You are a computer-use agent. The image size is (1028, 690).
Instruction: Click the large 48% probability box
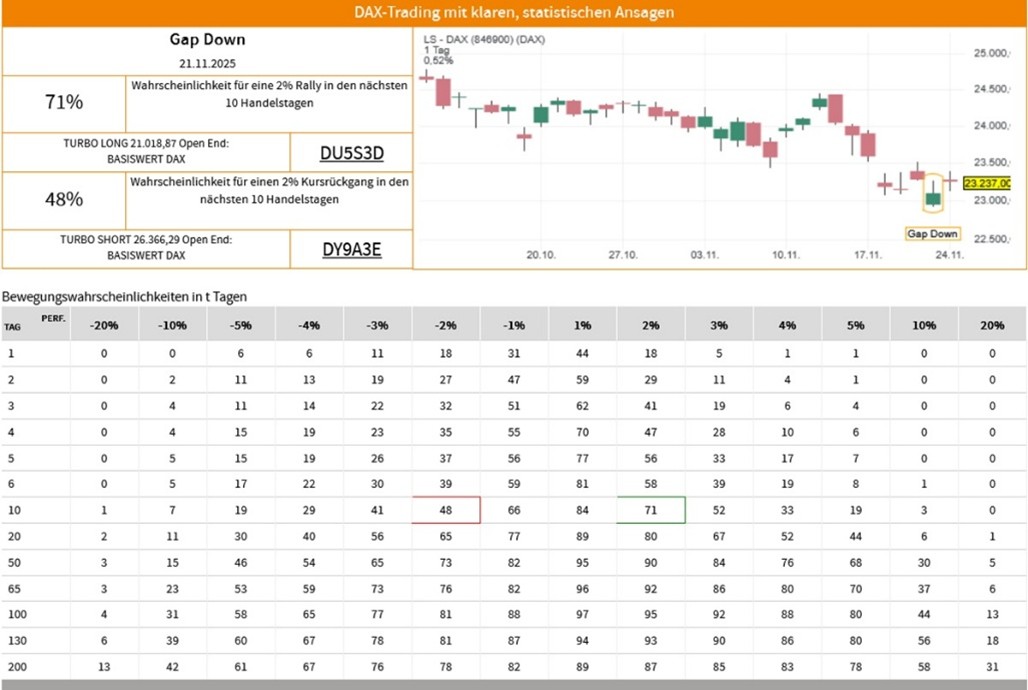[64, 200]
